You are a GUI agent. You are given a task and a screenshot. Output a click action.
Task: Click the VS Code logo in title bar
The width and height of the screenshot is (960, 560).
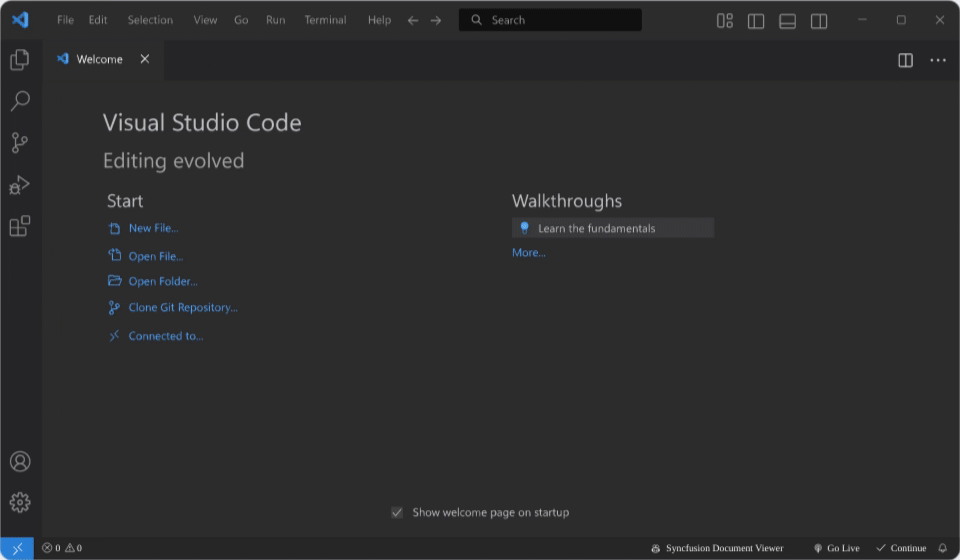coord(20,20)
